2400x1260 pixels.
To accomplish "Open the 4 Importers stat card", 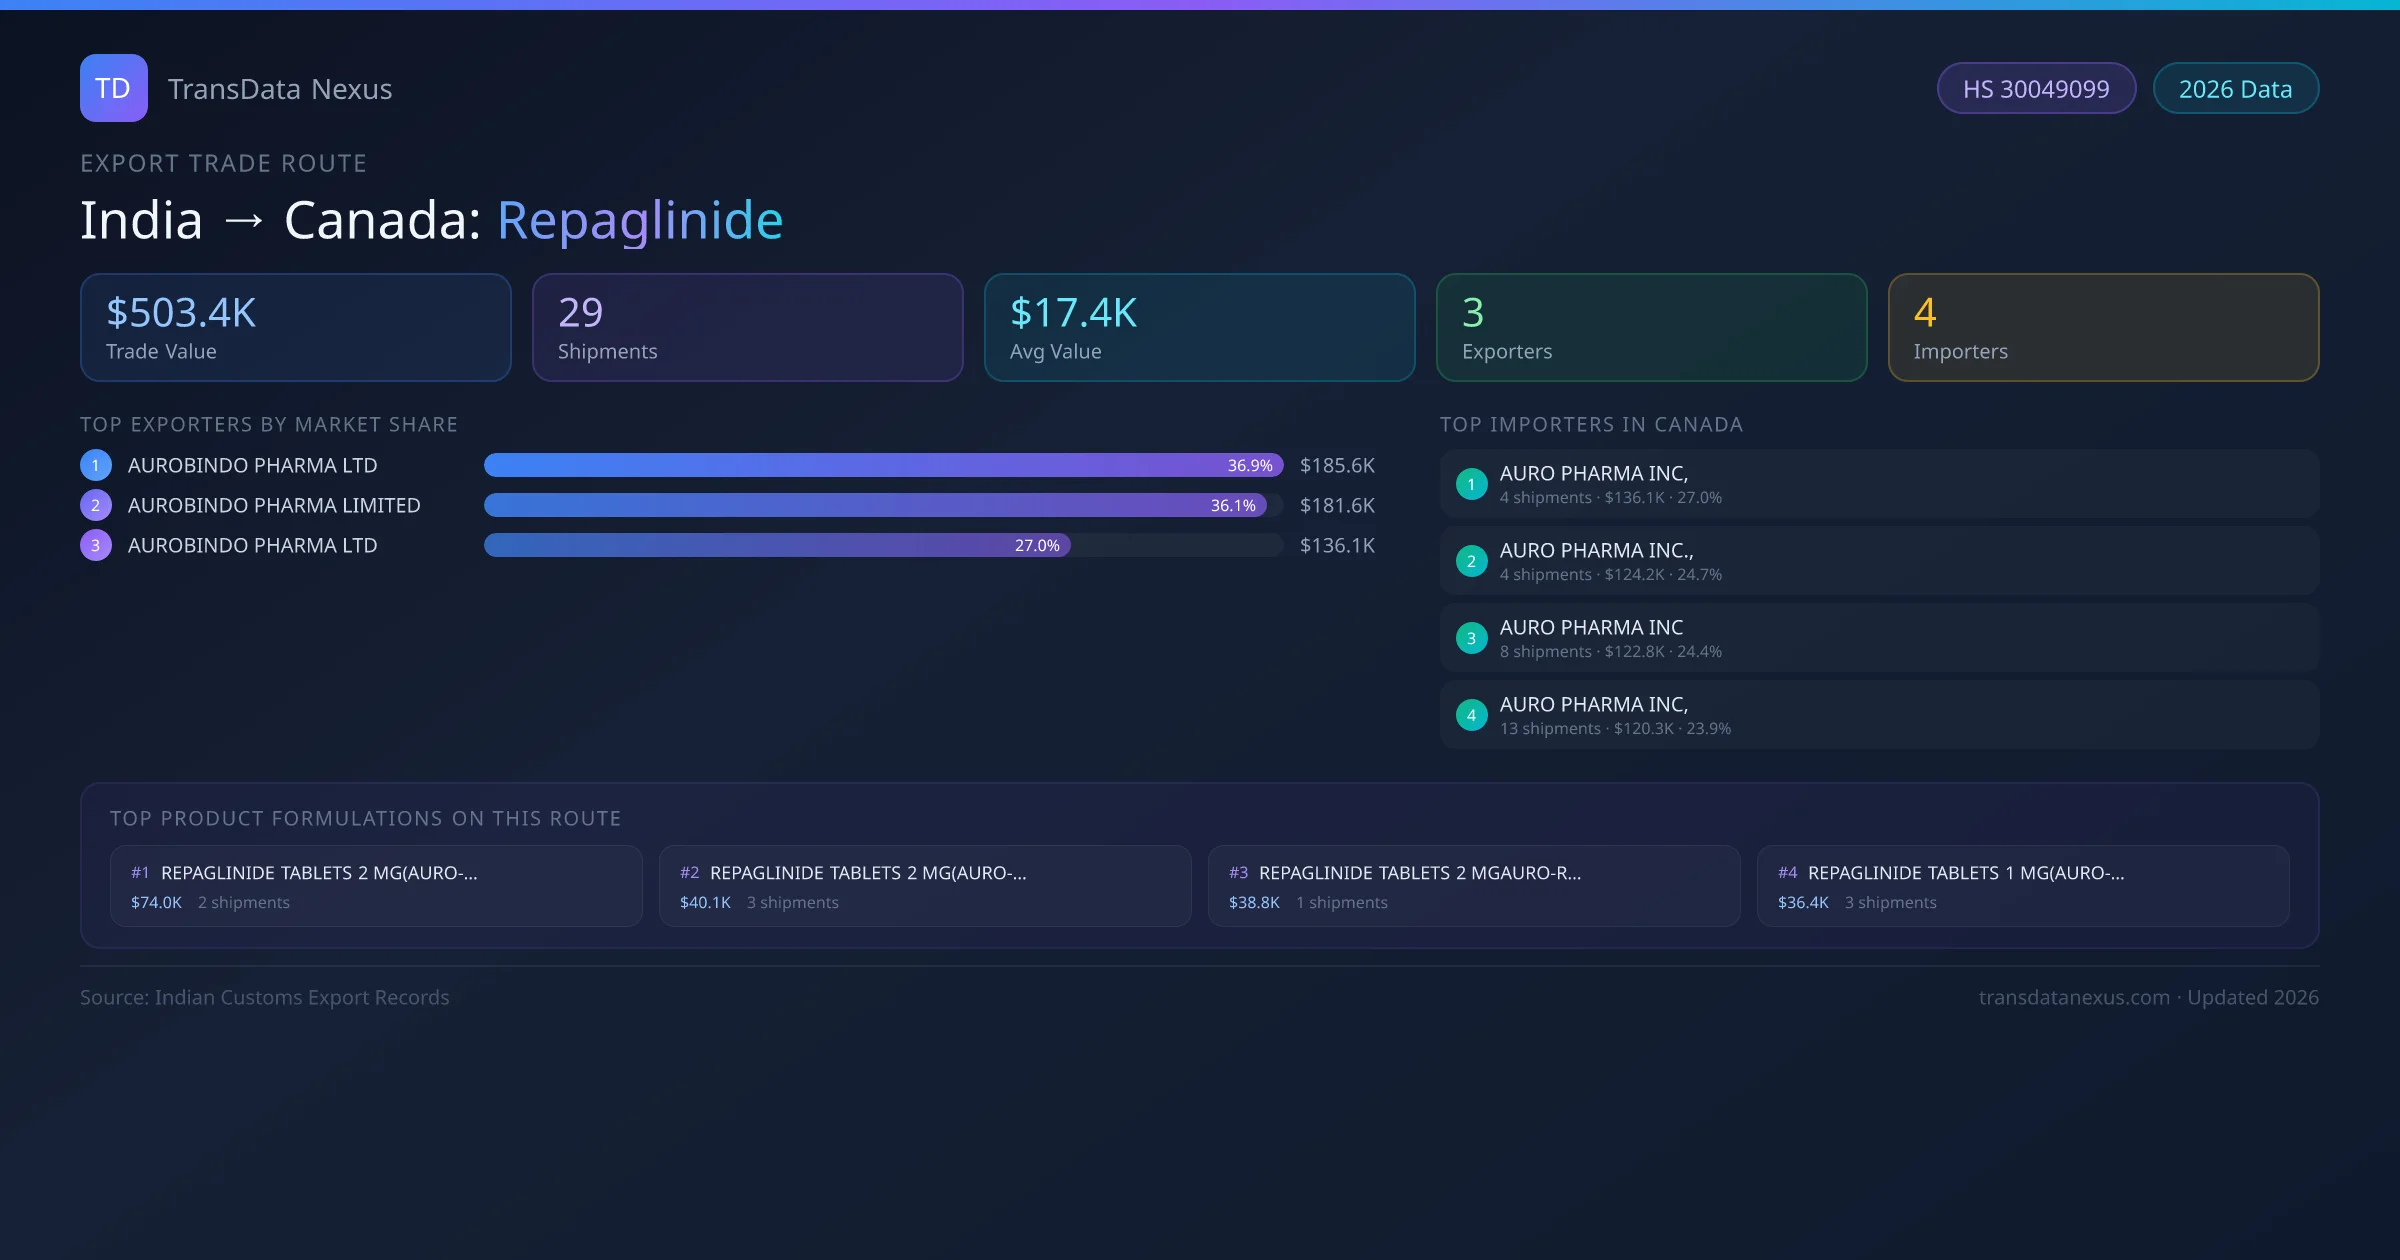I will pos(2103,328).
